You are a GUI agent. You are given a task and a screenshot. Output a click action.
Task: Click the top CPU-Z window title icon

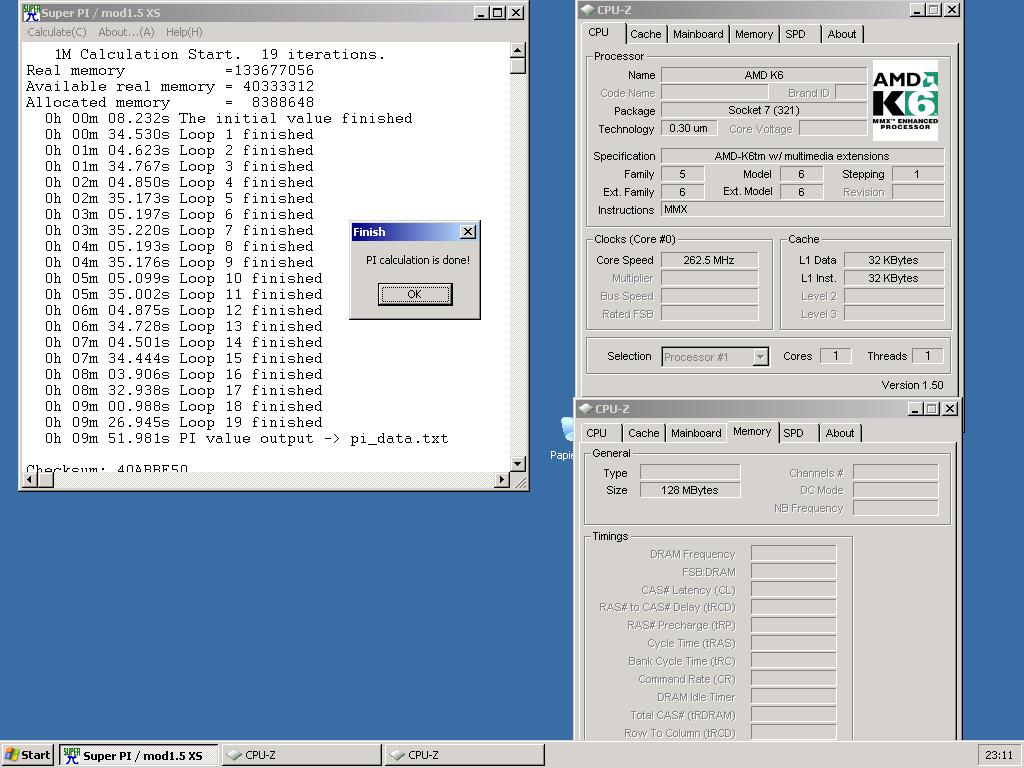(587, 10)
